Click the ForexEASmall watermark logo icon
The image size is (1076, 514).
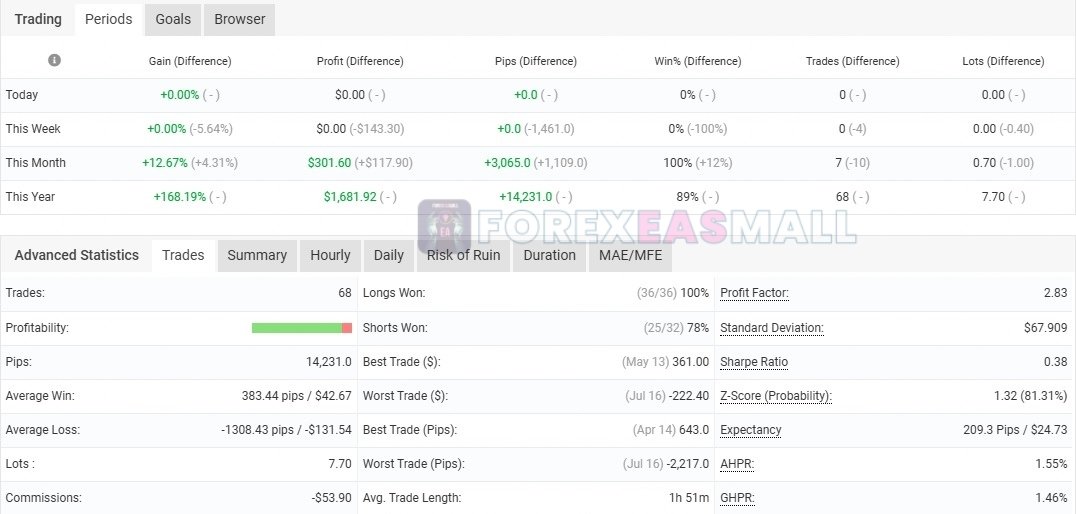tap(445, 226)
